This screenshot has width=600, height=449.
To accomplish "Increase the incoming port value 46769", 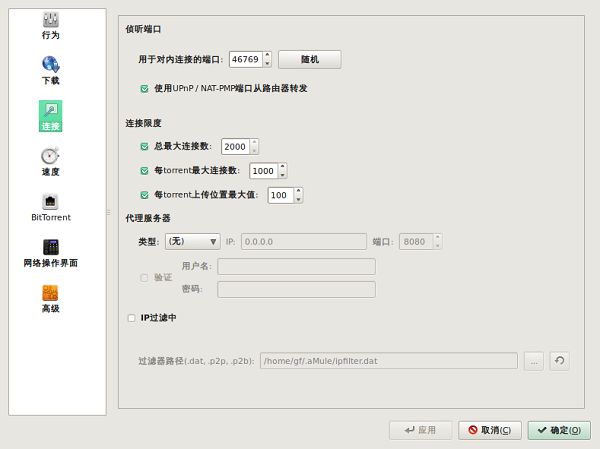I will (x=267, y=55).
